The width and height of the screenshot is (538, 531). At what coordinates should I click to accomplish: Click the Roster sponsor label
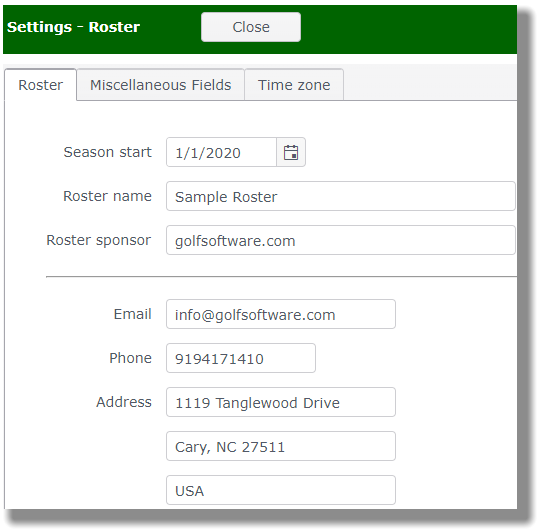pyautogui.click(x=99, y=240)
